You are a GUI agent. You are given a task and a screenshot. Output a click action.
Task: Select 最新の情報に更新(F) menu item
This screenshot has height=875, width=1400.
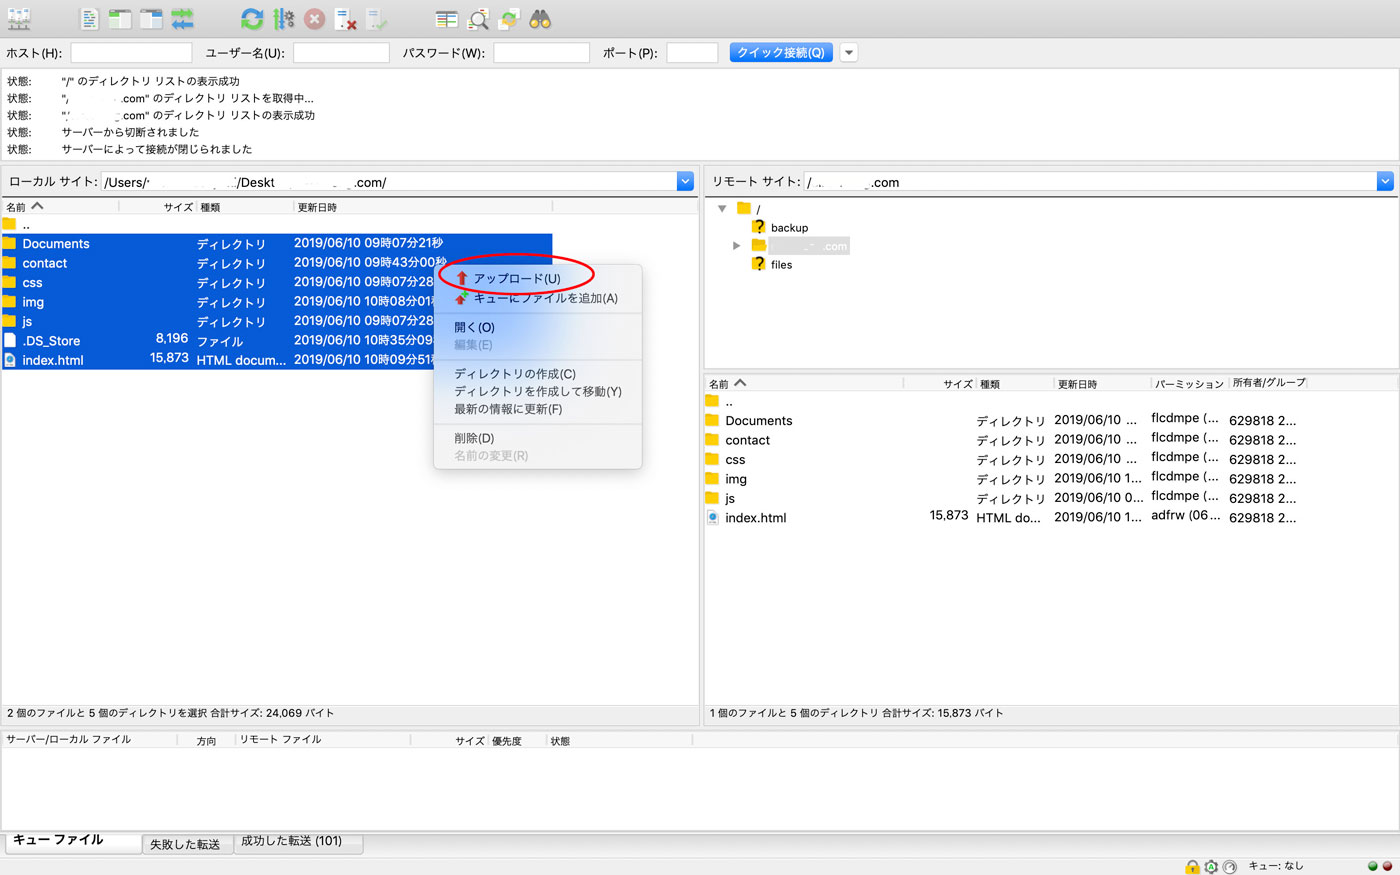pos(508,409)
